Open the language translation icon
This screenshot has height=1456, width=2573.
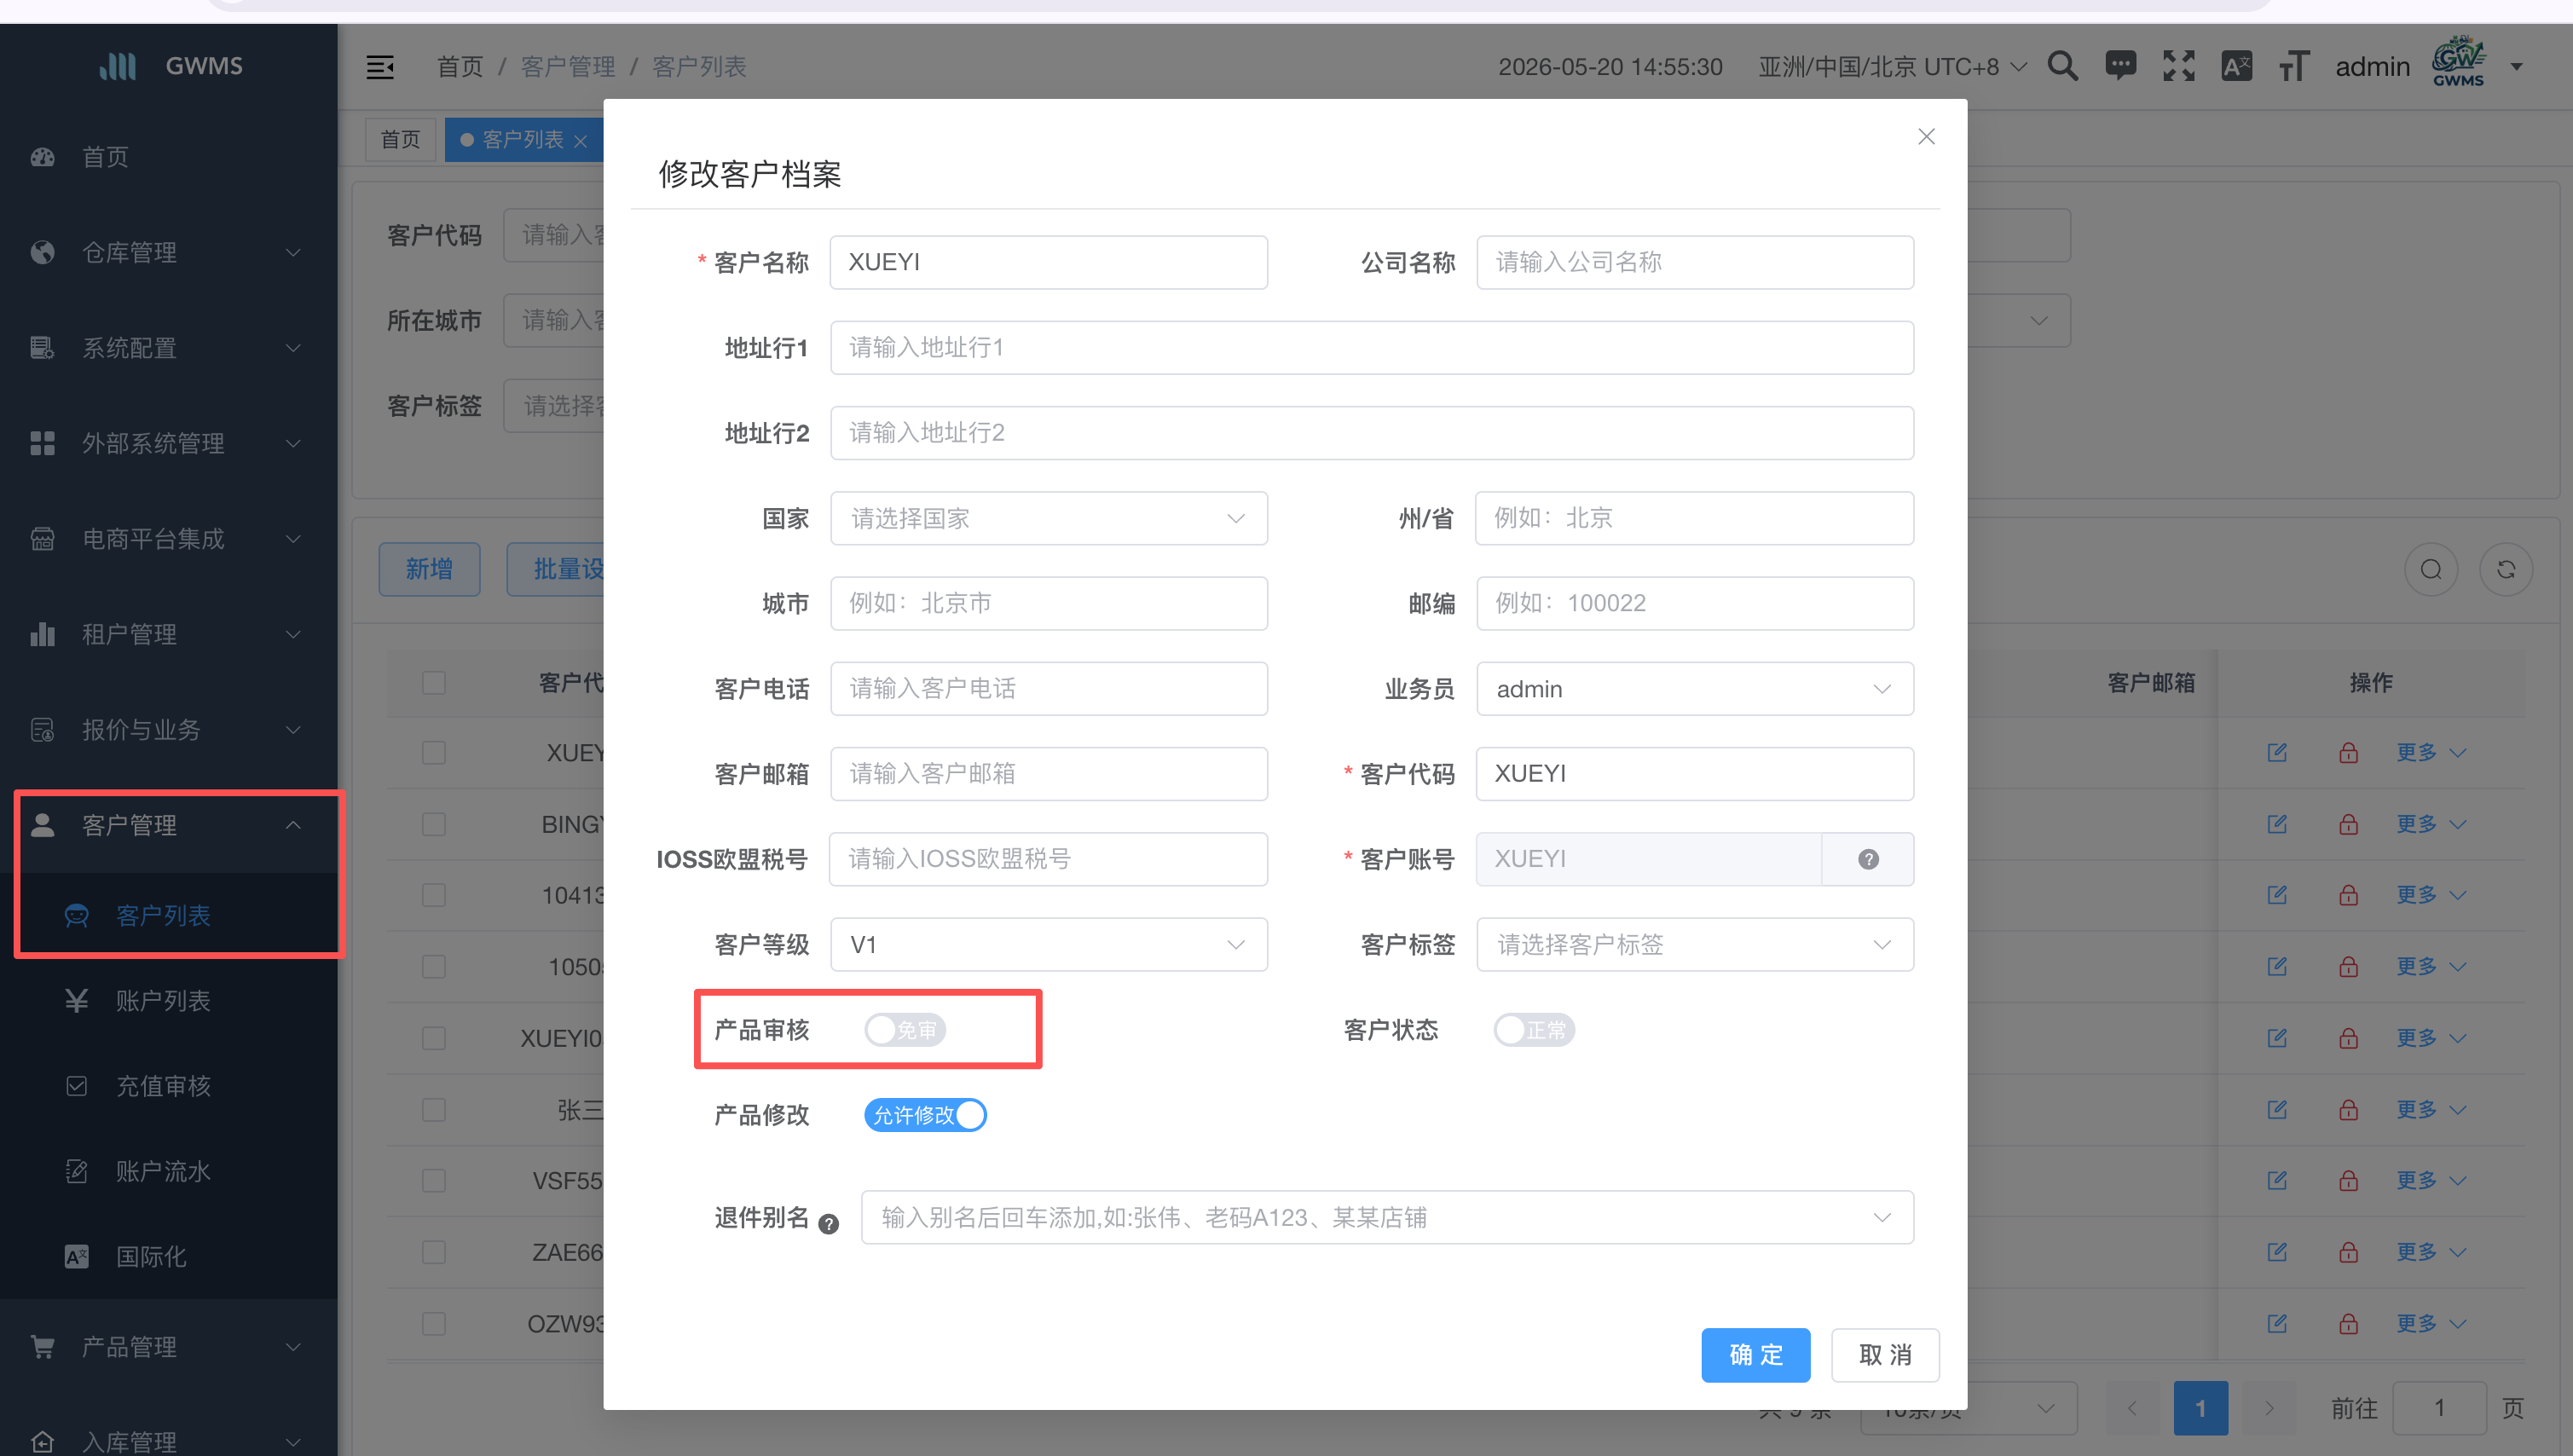pos(2236,66)
